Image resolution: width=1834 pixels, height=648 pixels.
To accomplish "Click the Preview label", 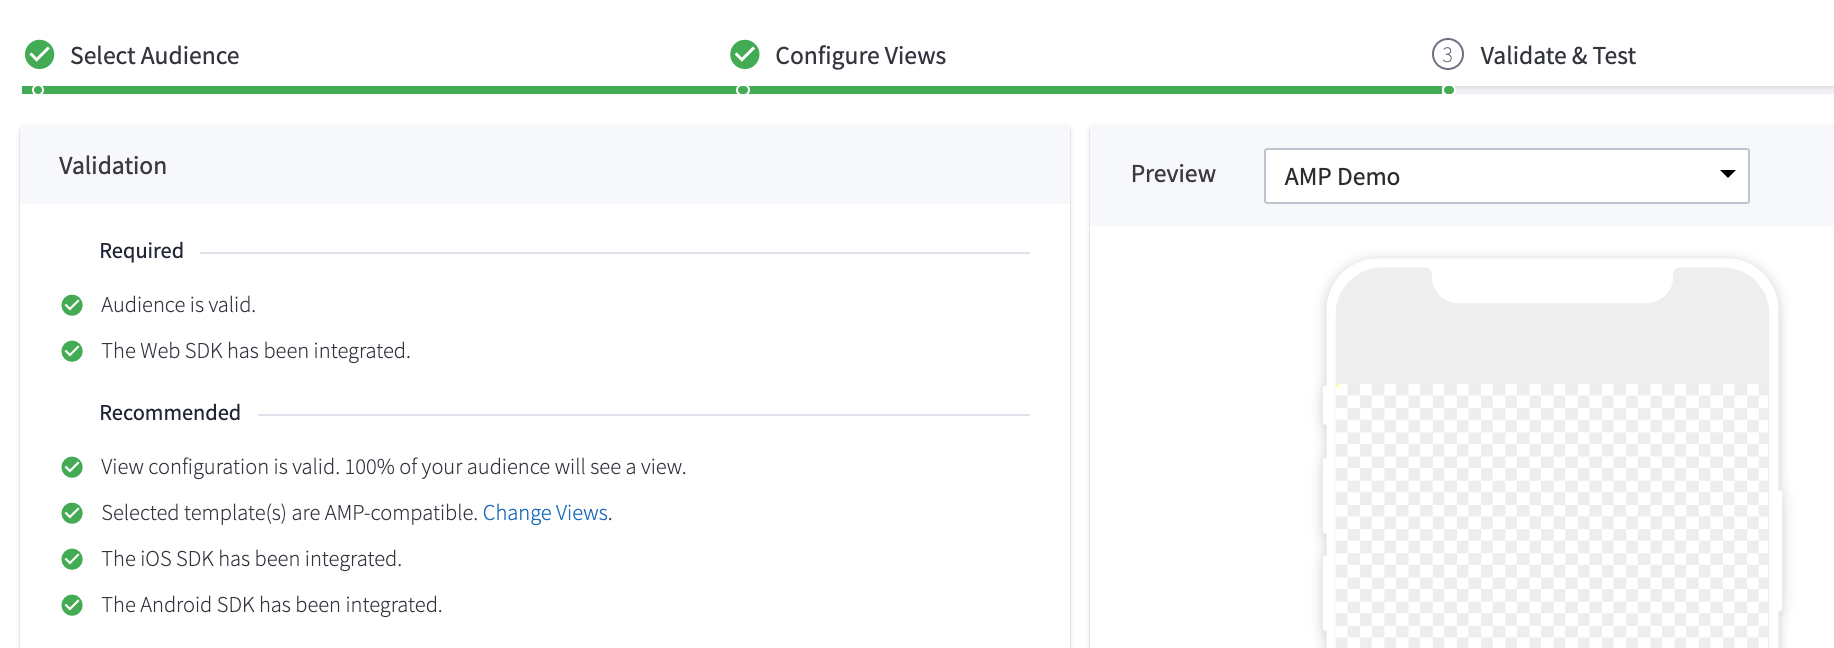I will (1173, 174).
